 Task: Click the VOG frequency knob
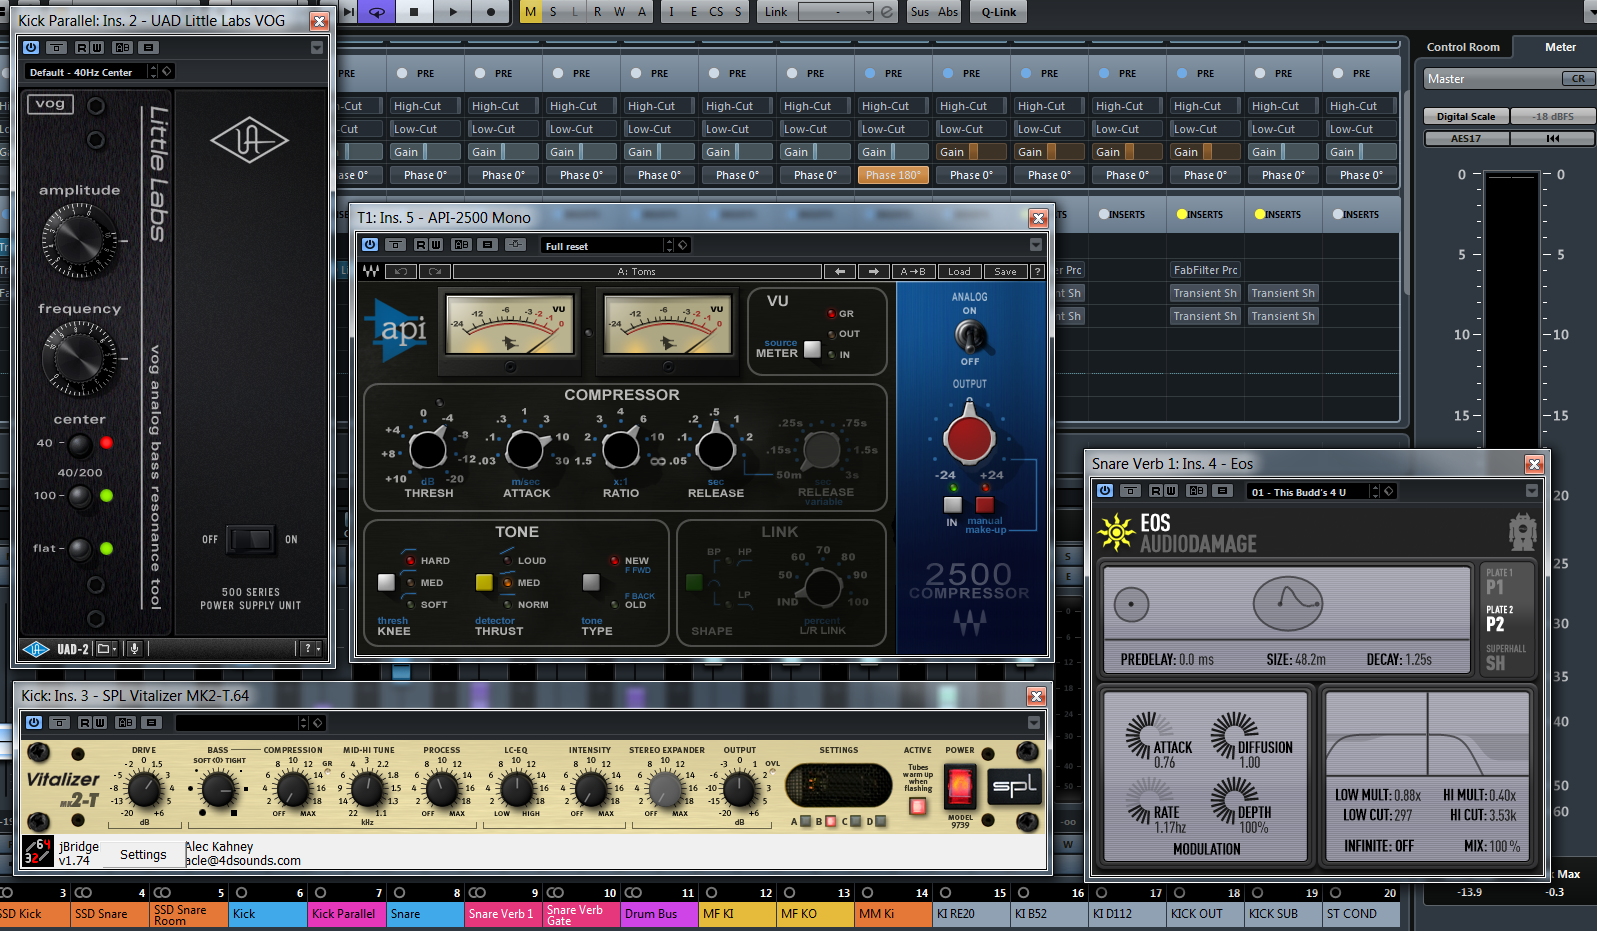pos(79,359)
